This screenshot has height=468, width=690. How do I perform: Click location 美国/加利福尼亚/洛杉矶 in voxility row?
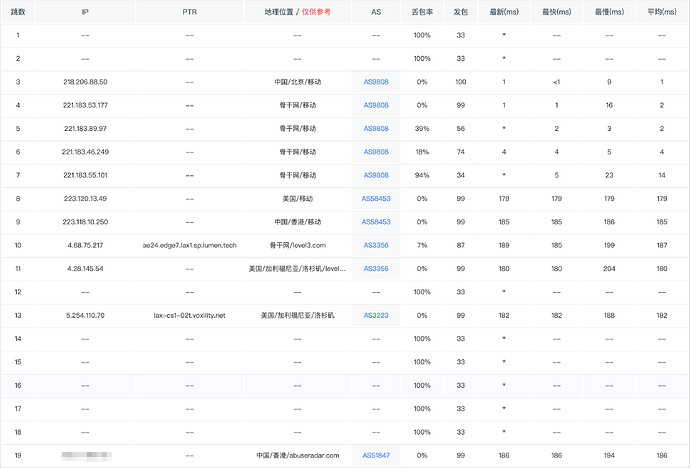(x=297, y=315)
